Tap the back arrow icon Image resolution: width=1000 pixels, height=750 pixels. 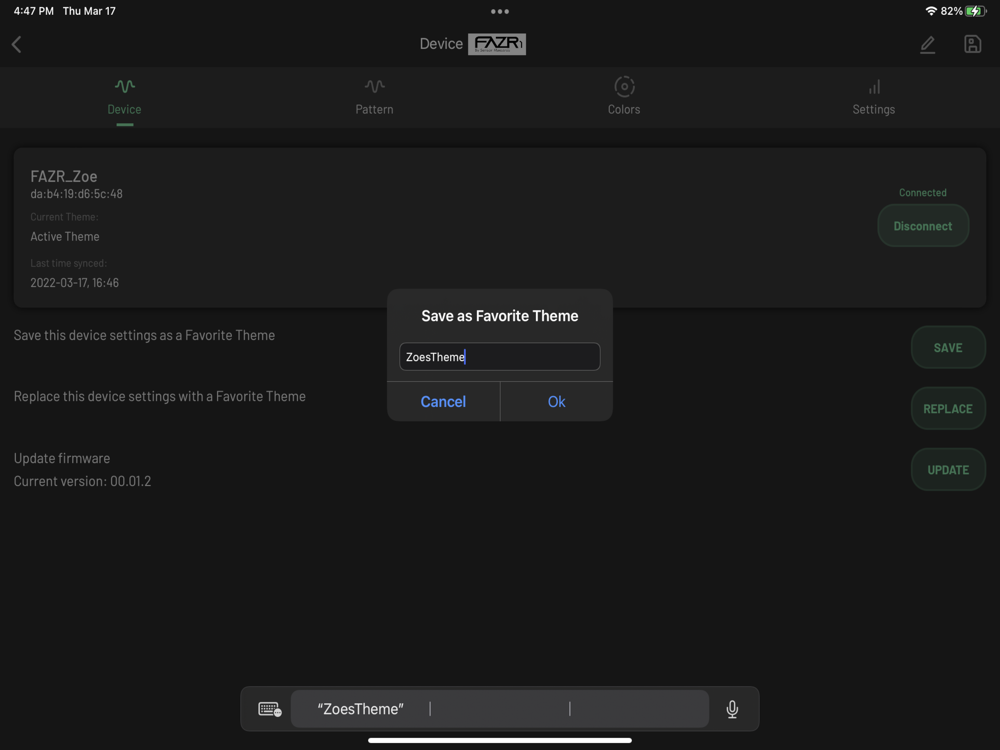click(x=17, y=45)
